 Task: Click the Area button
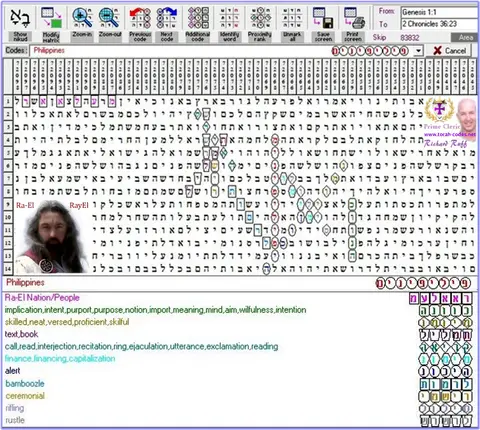point(465,37)
